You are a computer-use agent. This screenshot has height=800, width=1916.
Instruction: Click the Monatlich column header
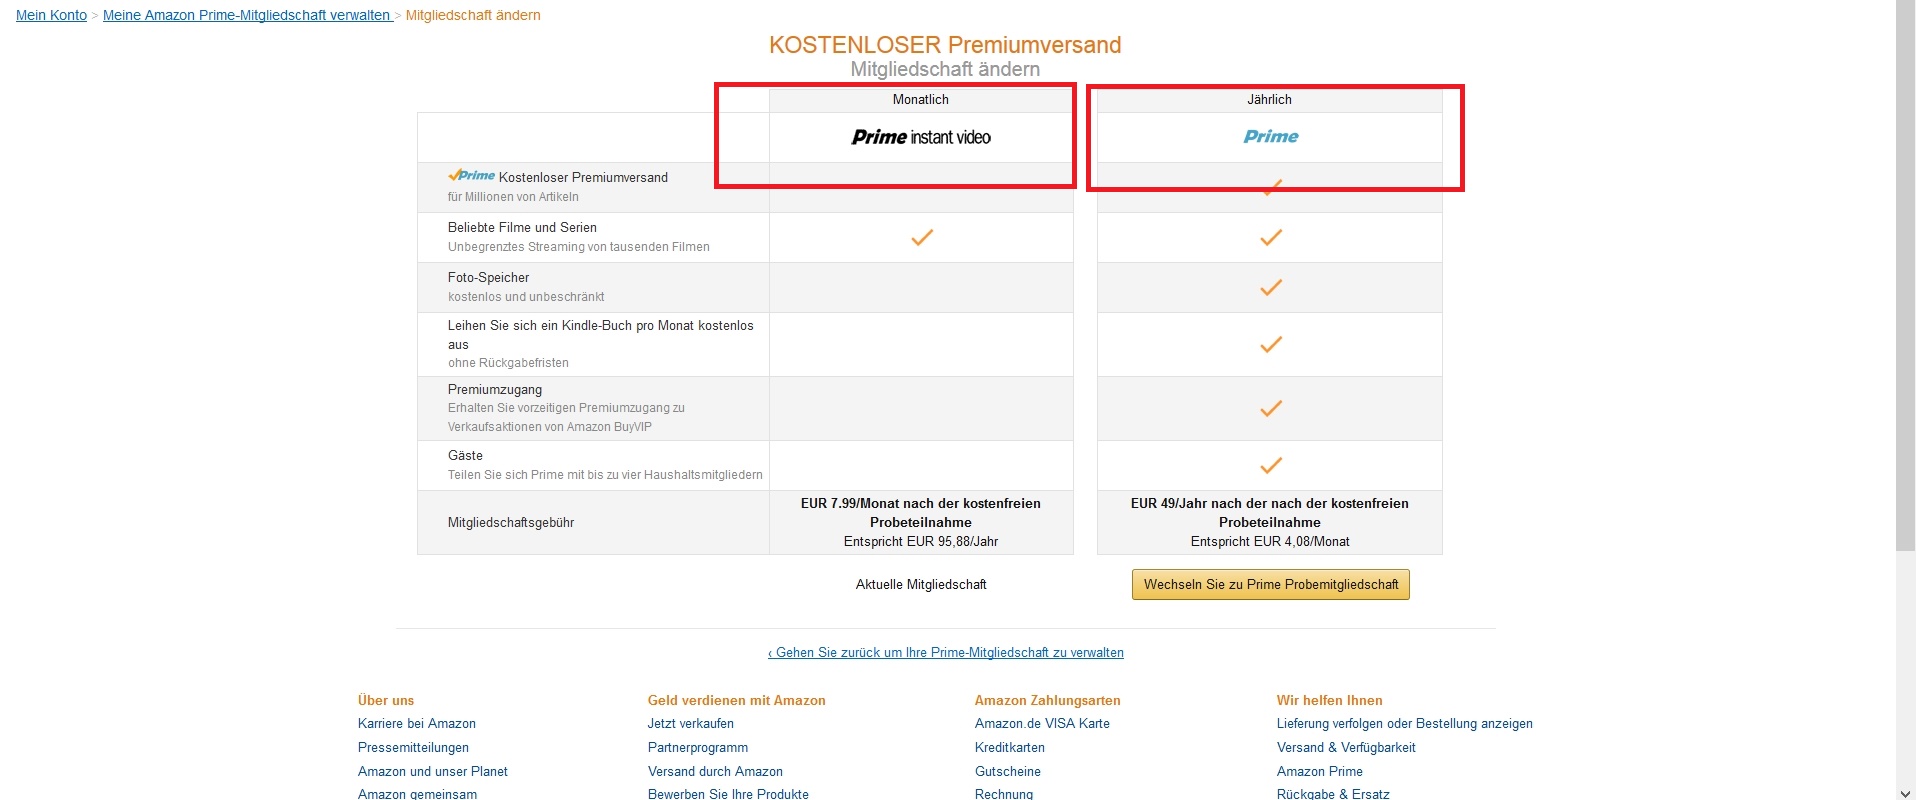click(921, 100)
